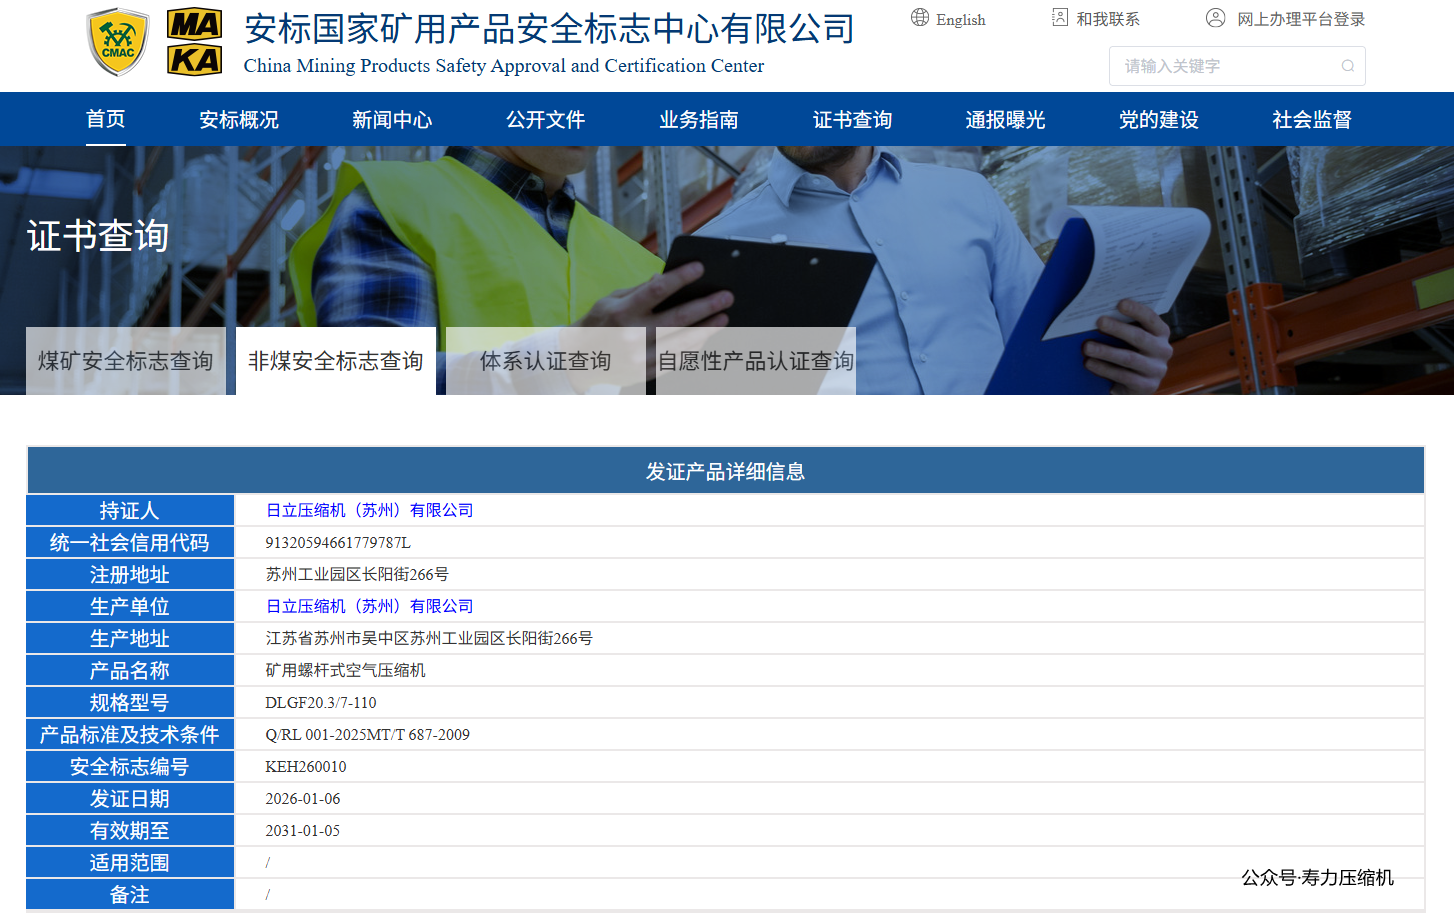Switch to the 体系认证查询 tab
The image size is (1454, 913).
click(546, 361)
